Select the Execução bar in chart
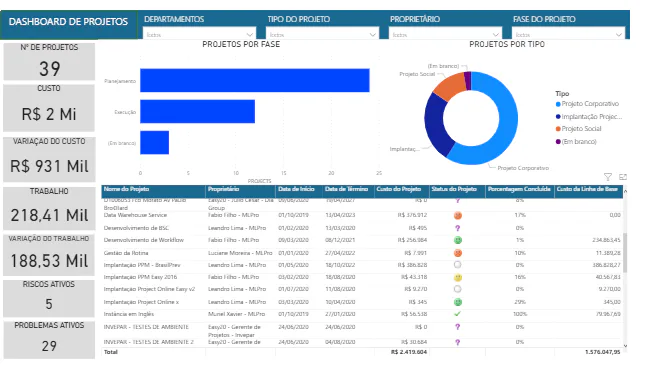This screenshot has width=647, height=368. [x=197, y=111]
